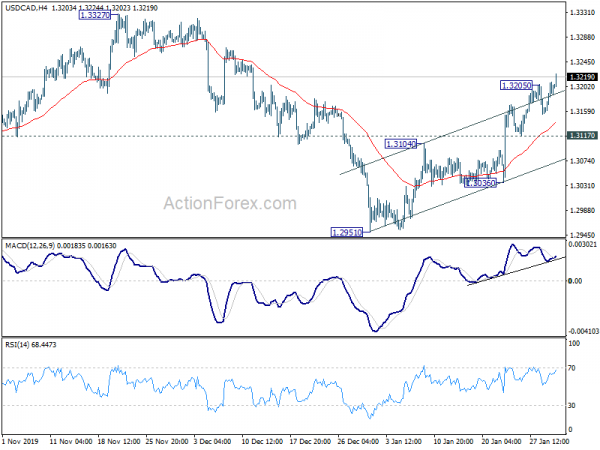Click the 1.32450 price axis value
Screen dimensions: 600x450
(x=582, y=62)
